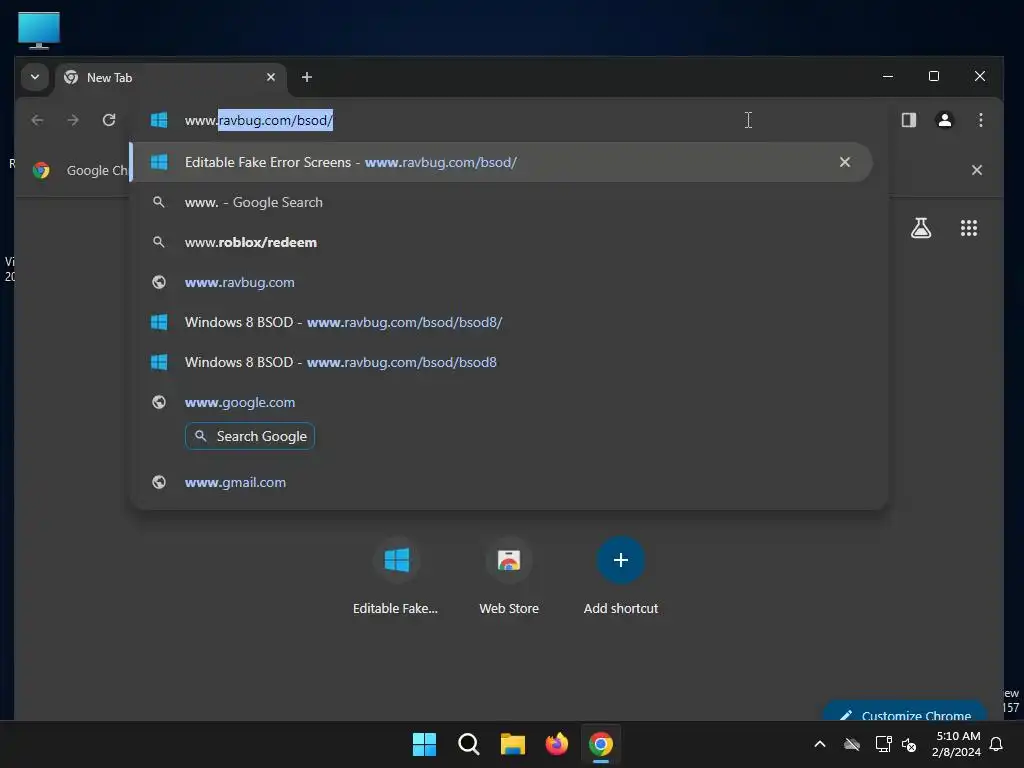Show hidden tray icons chevron

pos(820,744)
